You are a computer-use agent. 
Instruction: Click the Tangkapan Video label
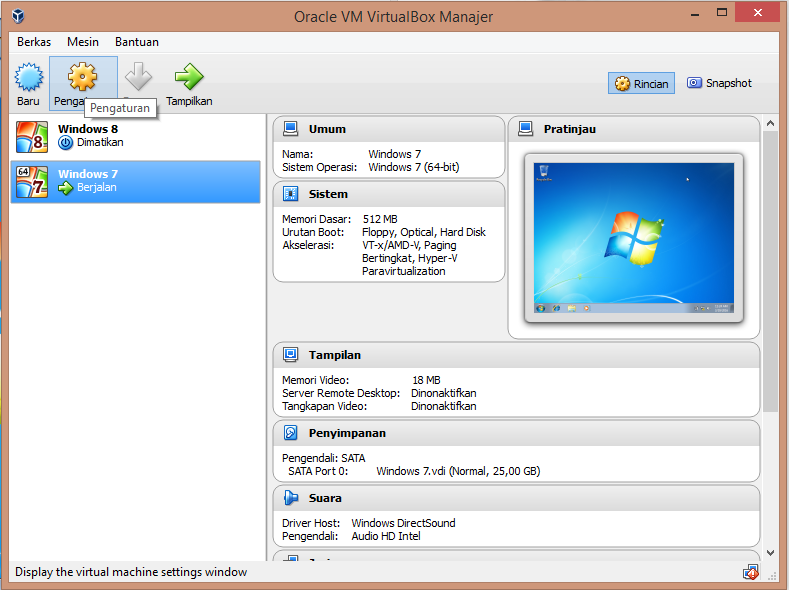[324, 406]
